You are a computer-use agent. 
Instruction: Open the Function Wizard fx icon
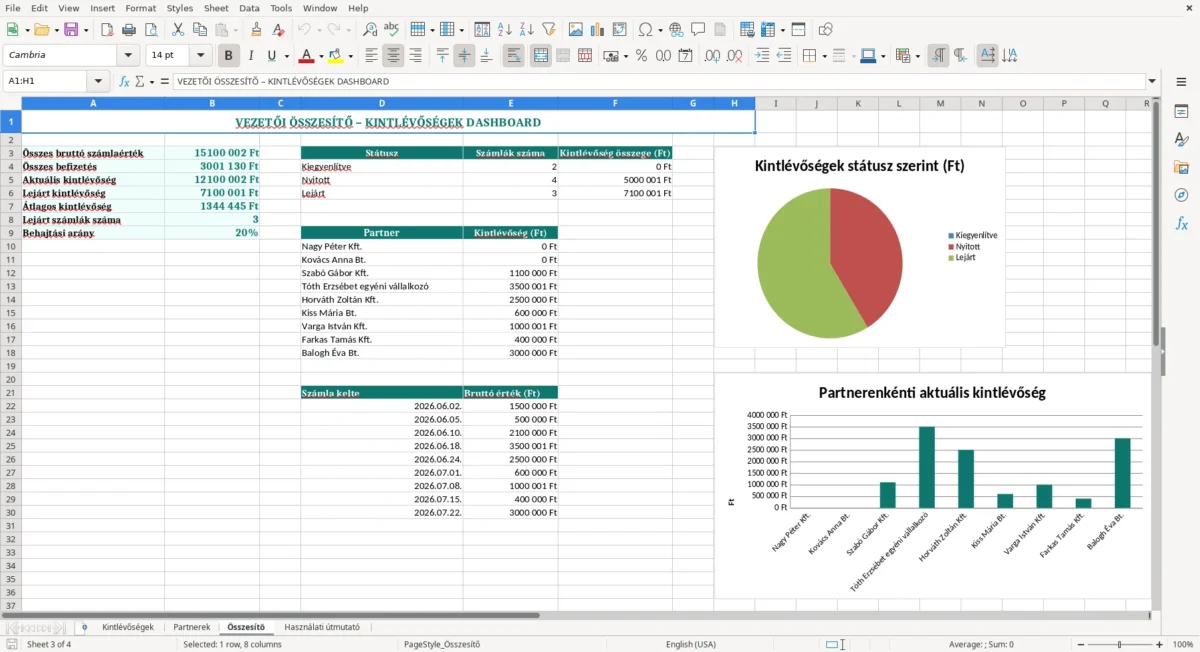124,81
